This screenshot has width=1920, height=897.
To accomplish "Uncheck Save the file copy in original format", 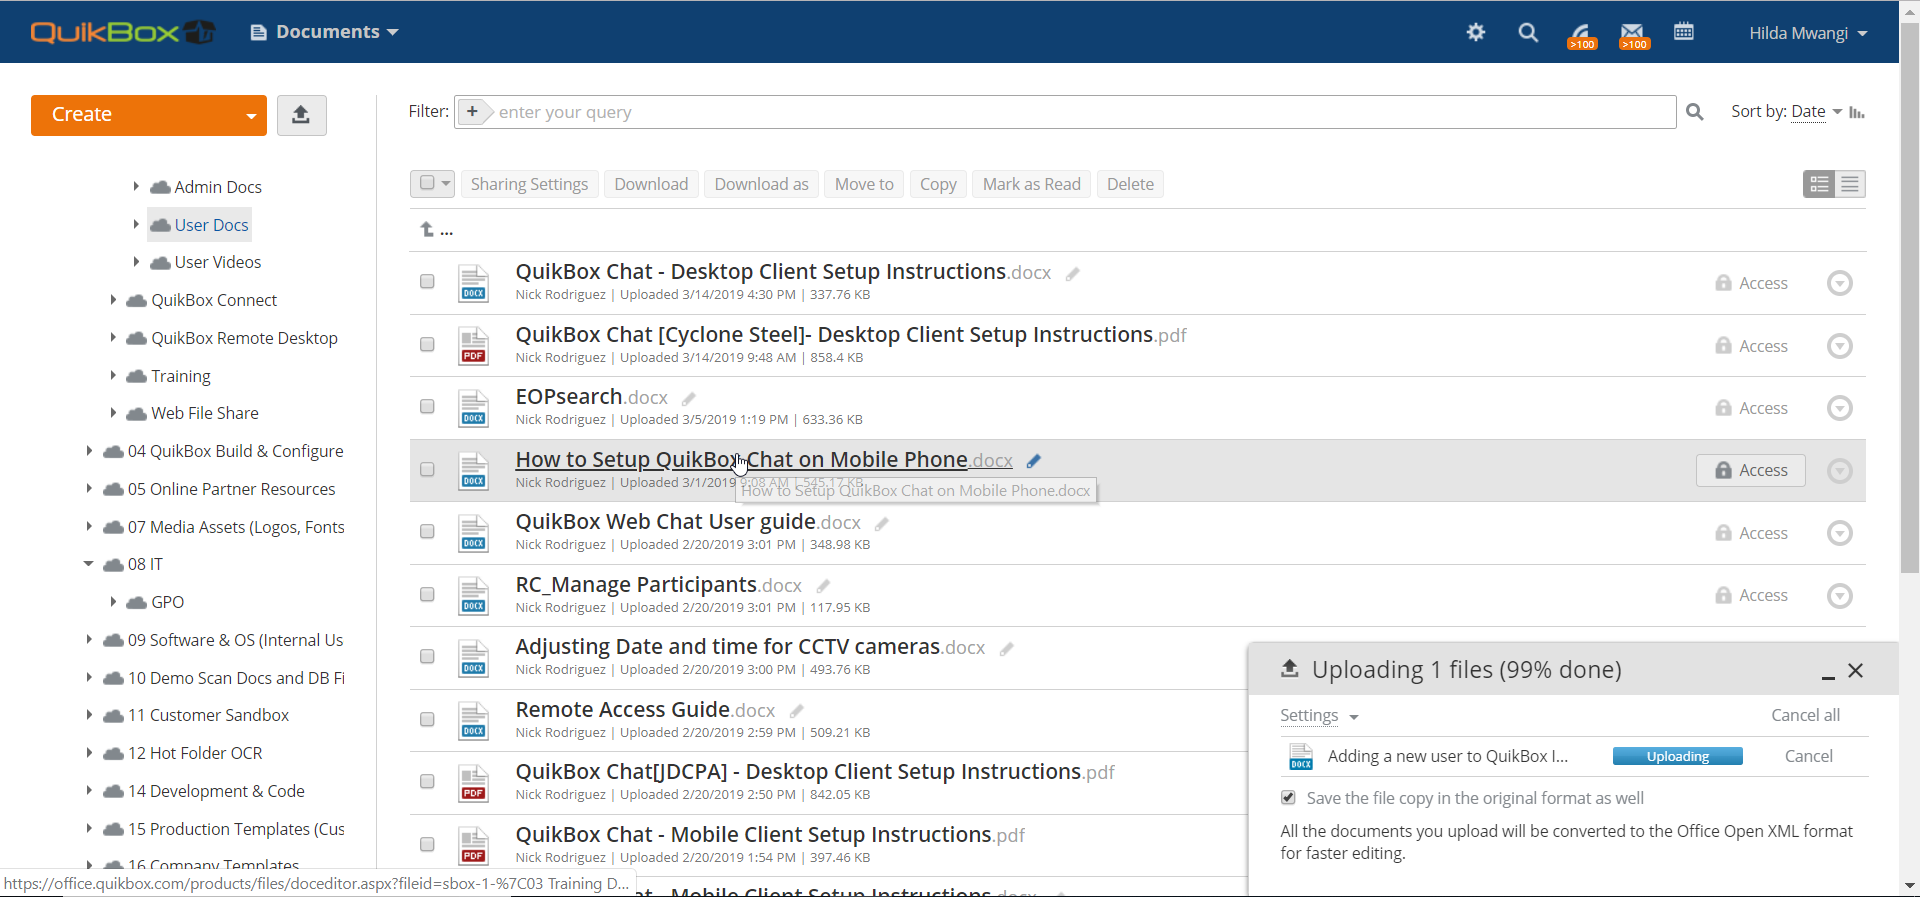I will tap(1288, 798).
